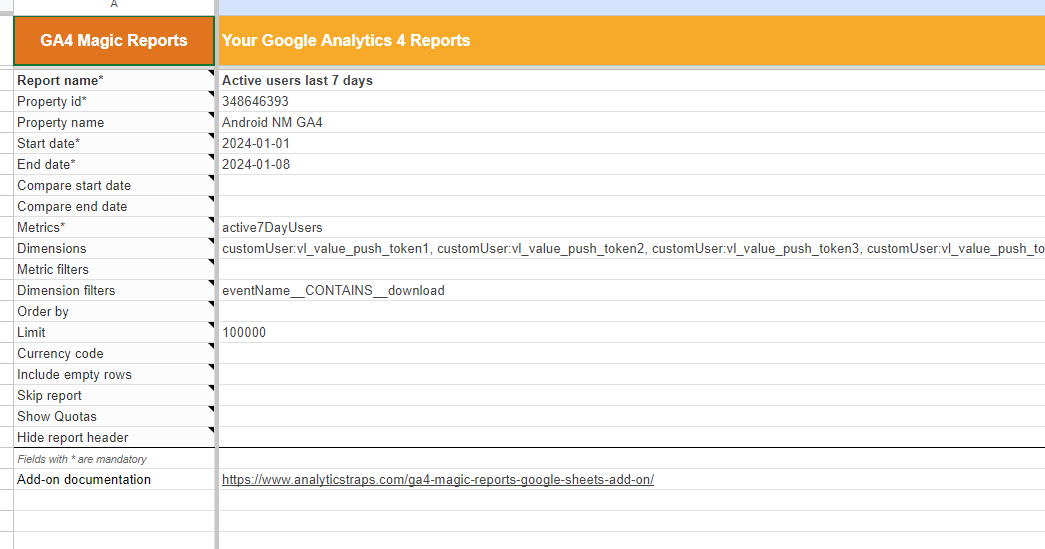Open the analyticstraps.com documentation link

tap(438, 480)
